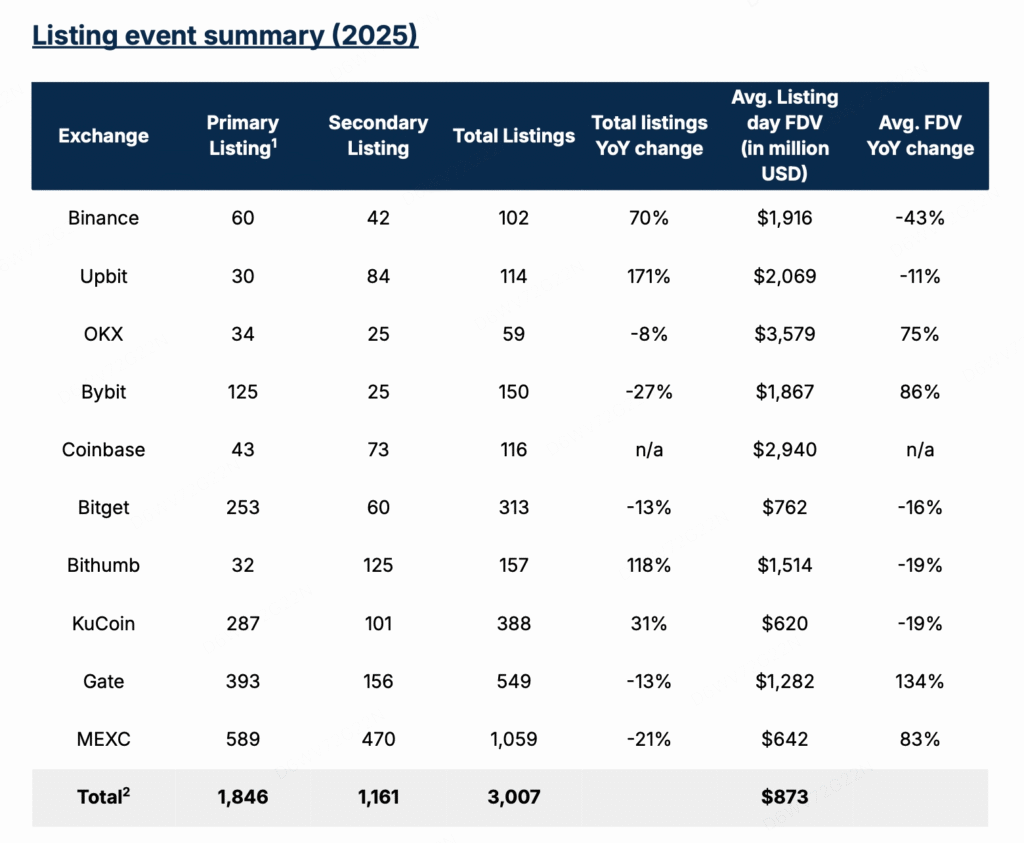
Task: Click the Upbit exchange name
Action: [103, 276]
